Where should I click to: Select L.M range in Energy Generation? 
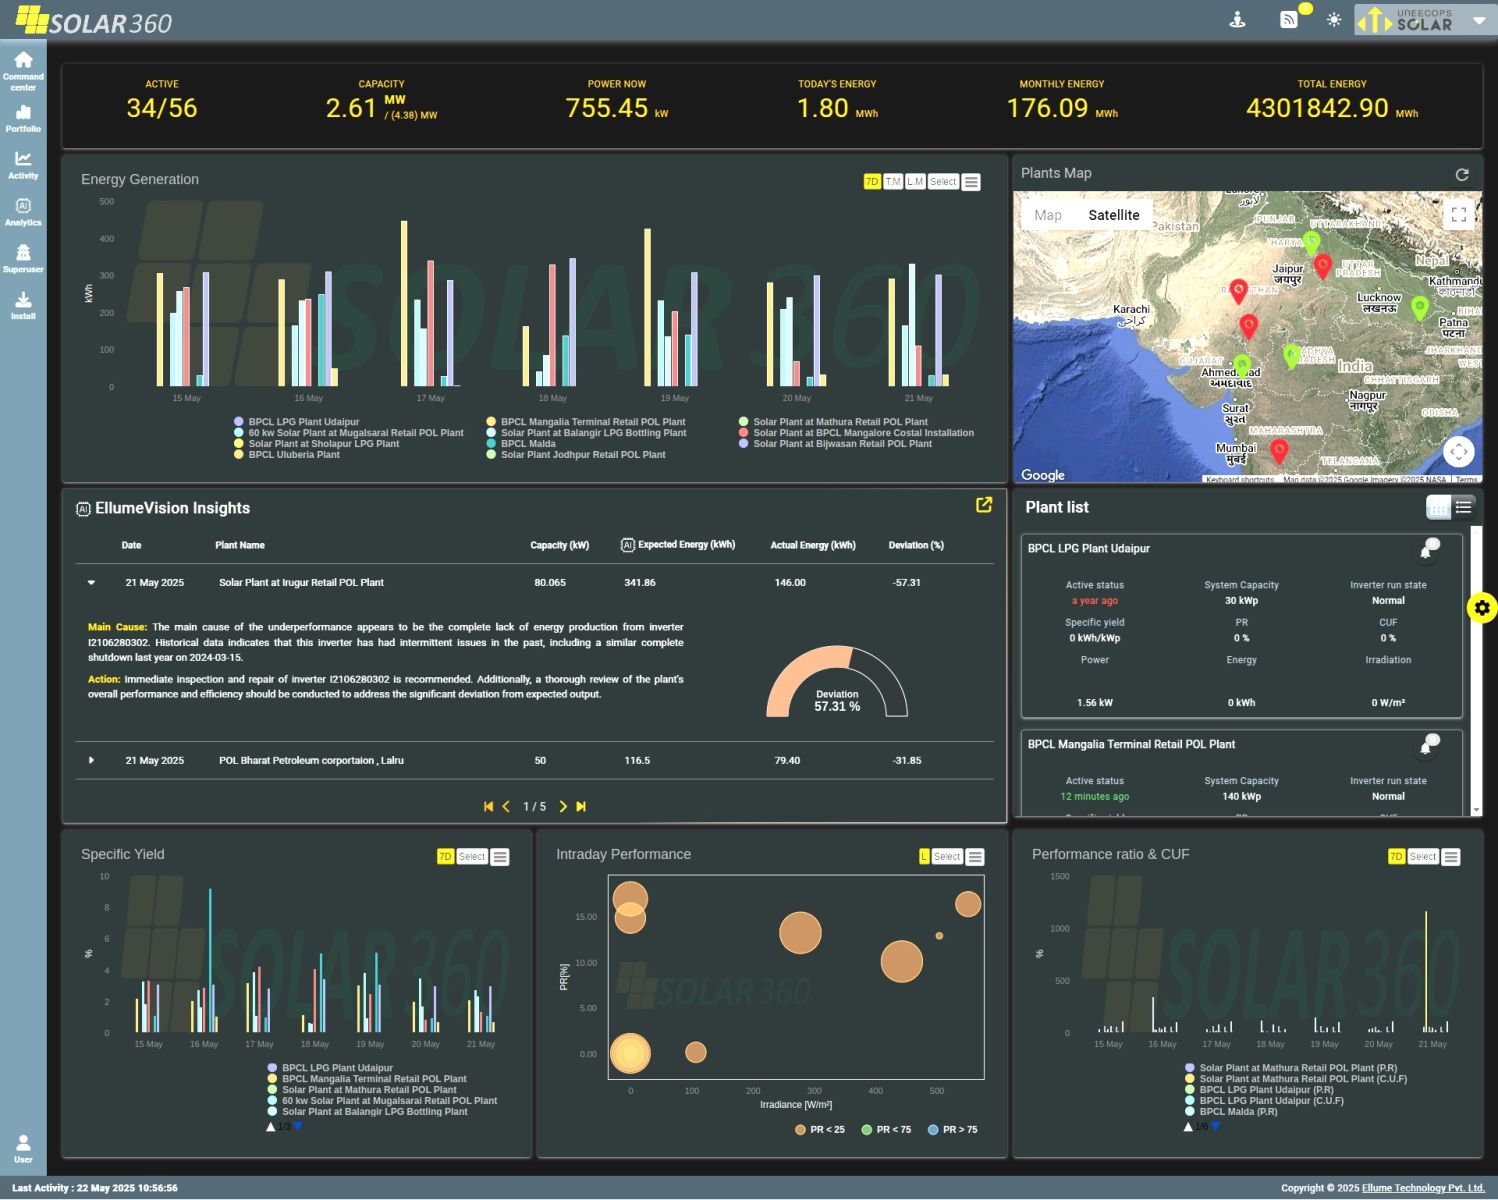point(915,182)
